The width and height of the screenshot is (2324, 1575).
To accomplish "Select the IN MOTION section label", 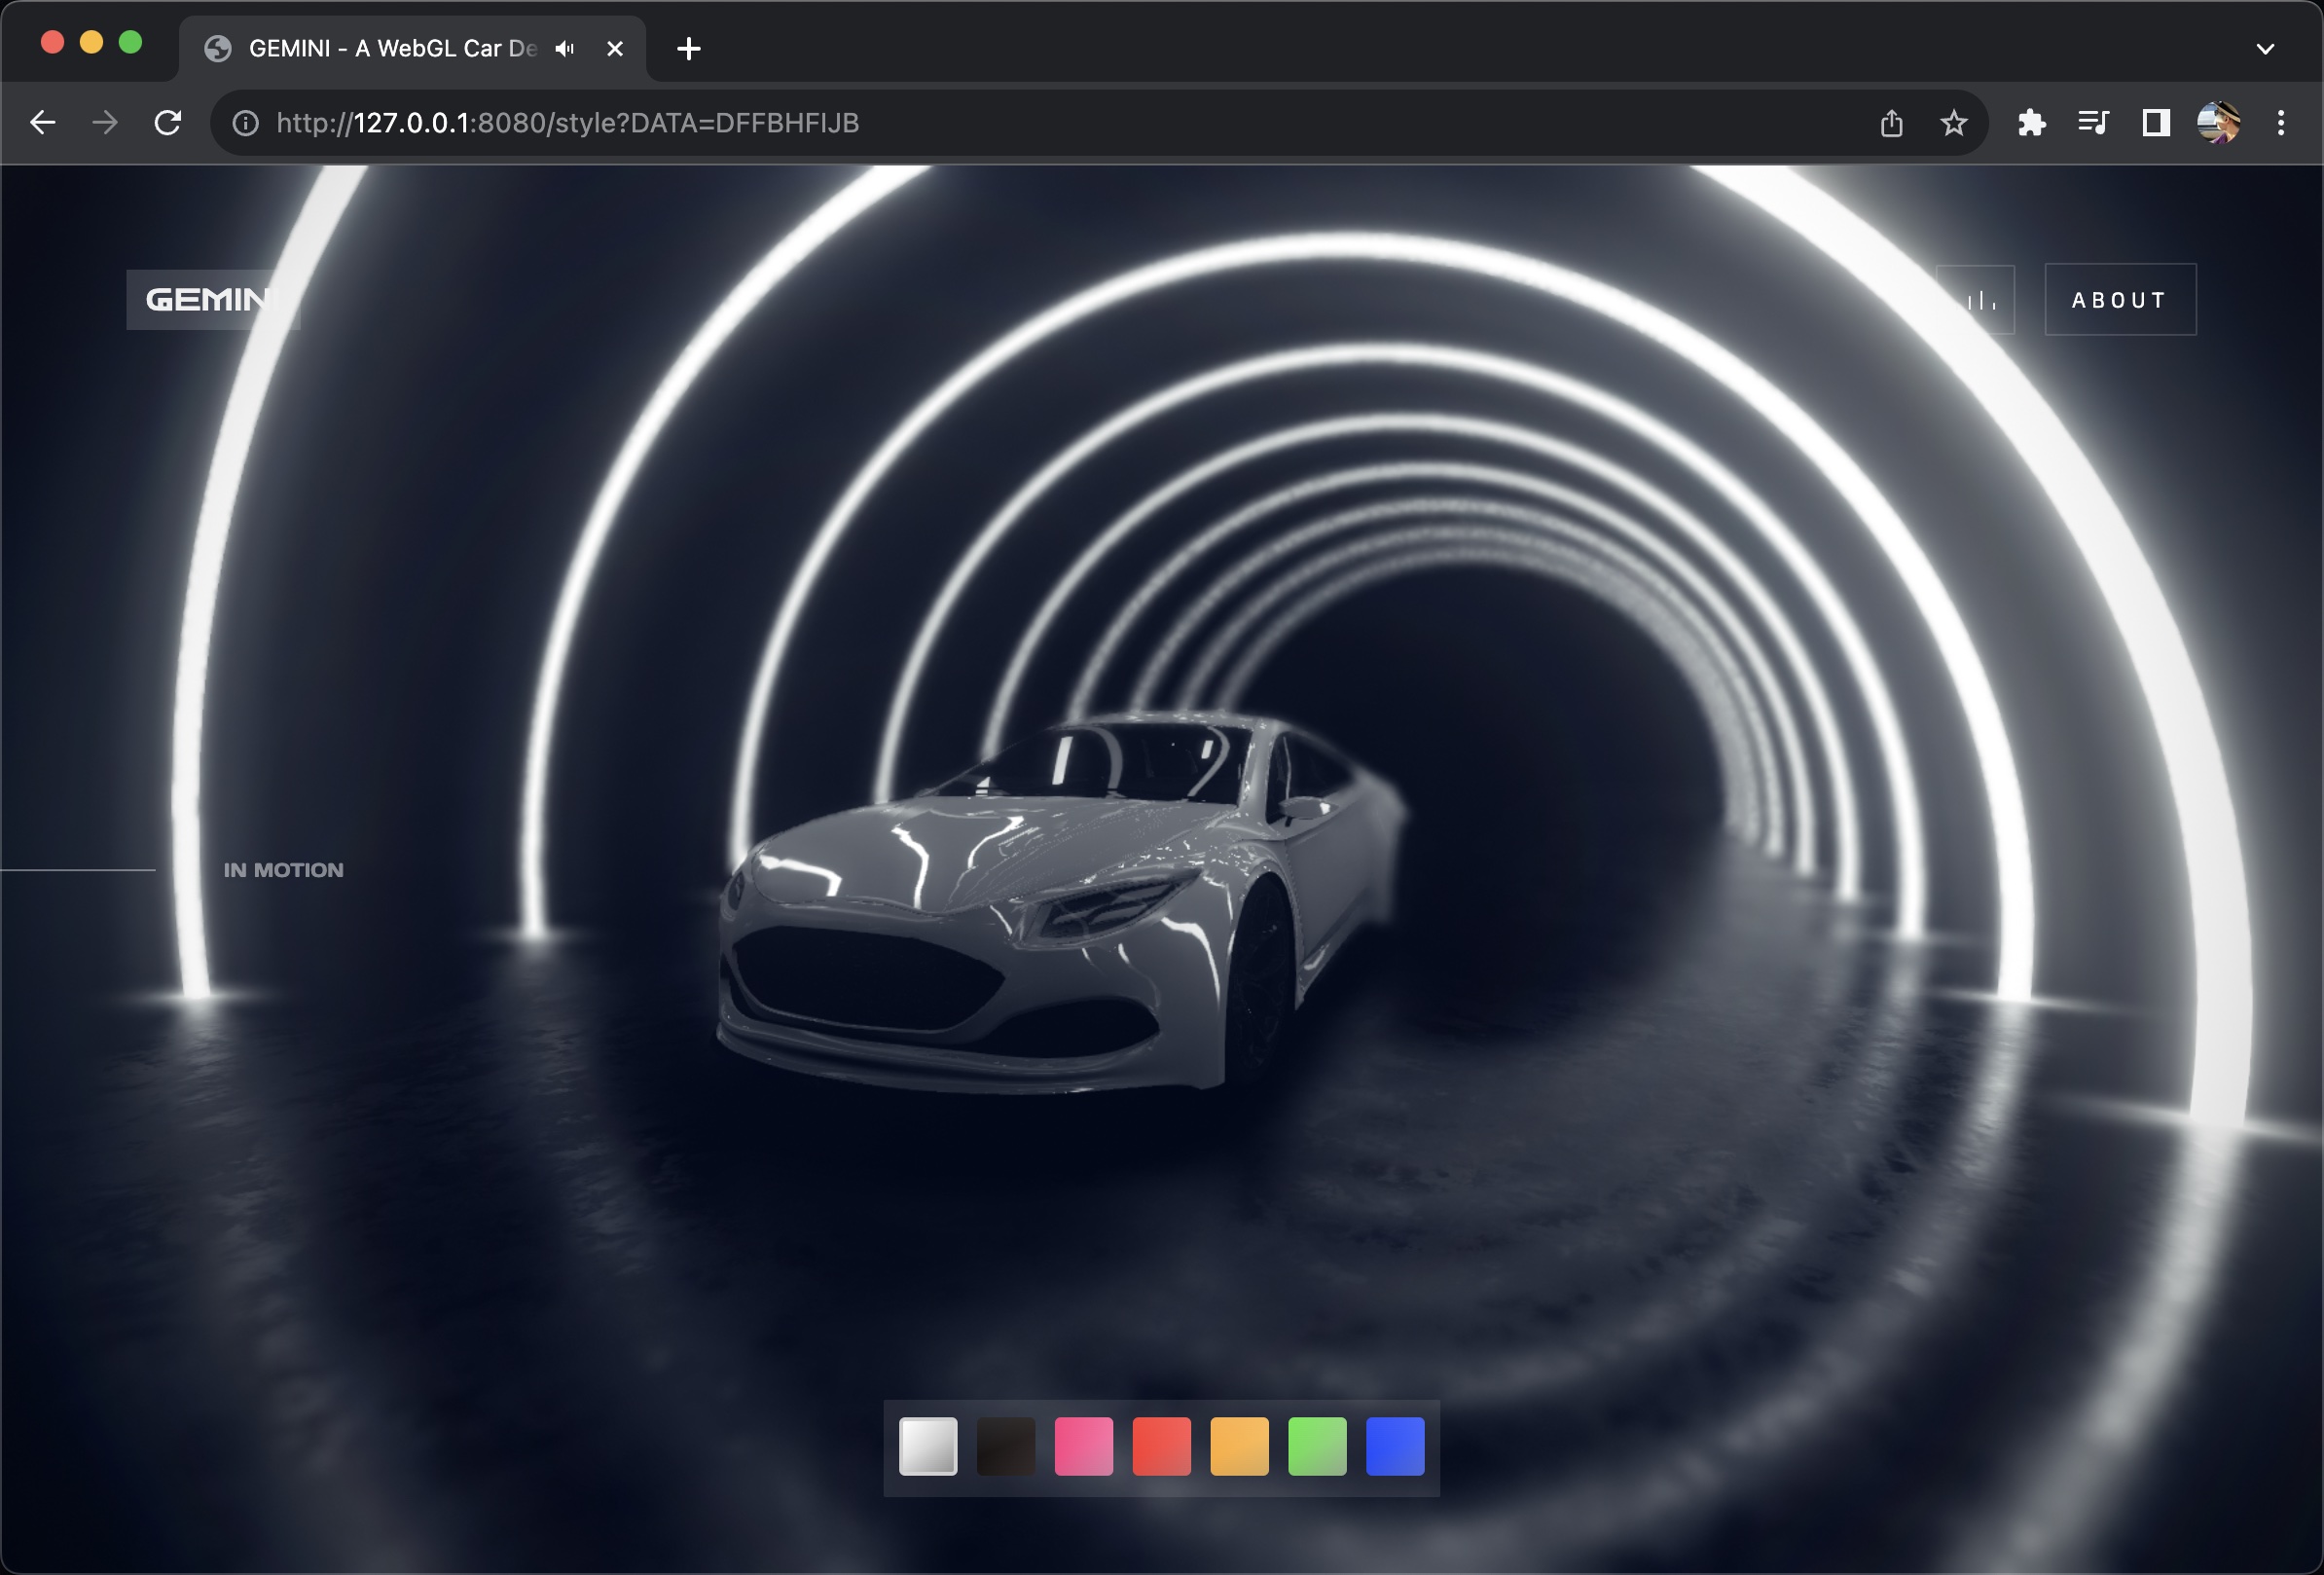I will pyautogui.click(x=283, y=870).
